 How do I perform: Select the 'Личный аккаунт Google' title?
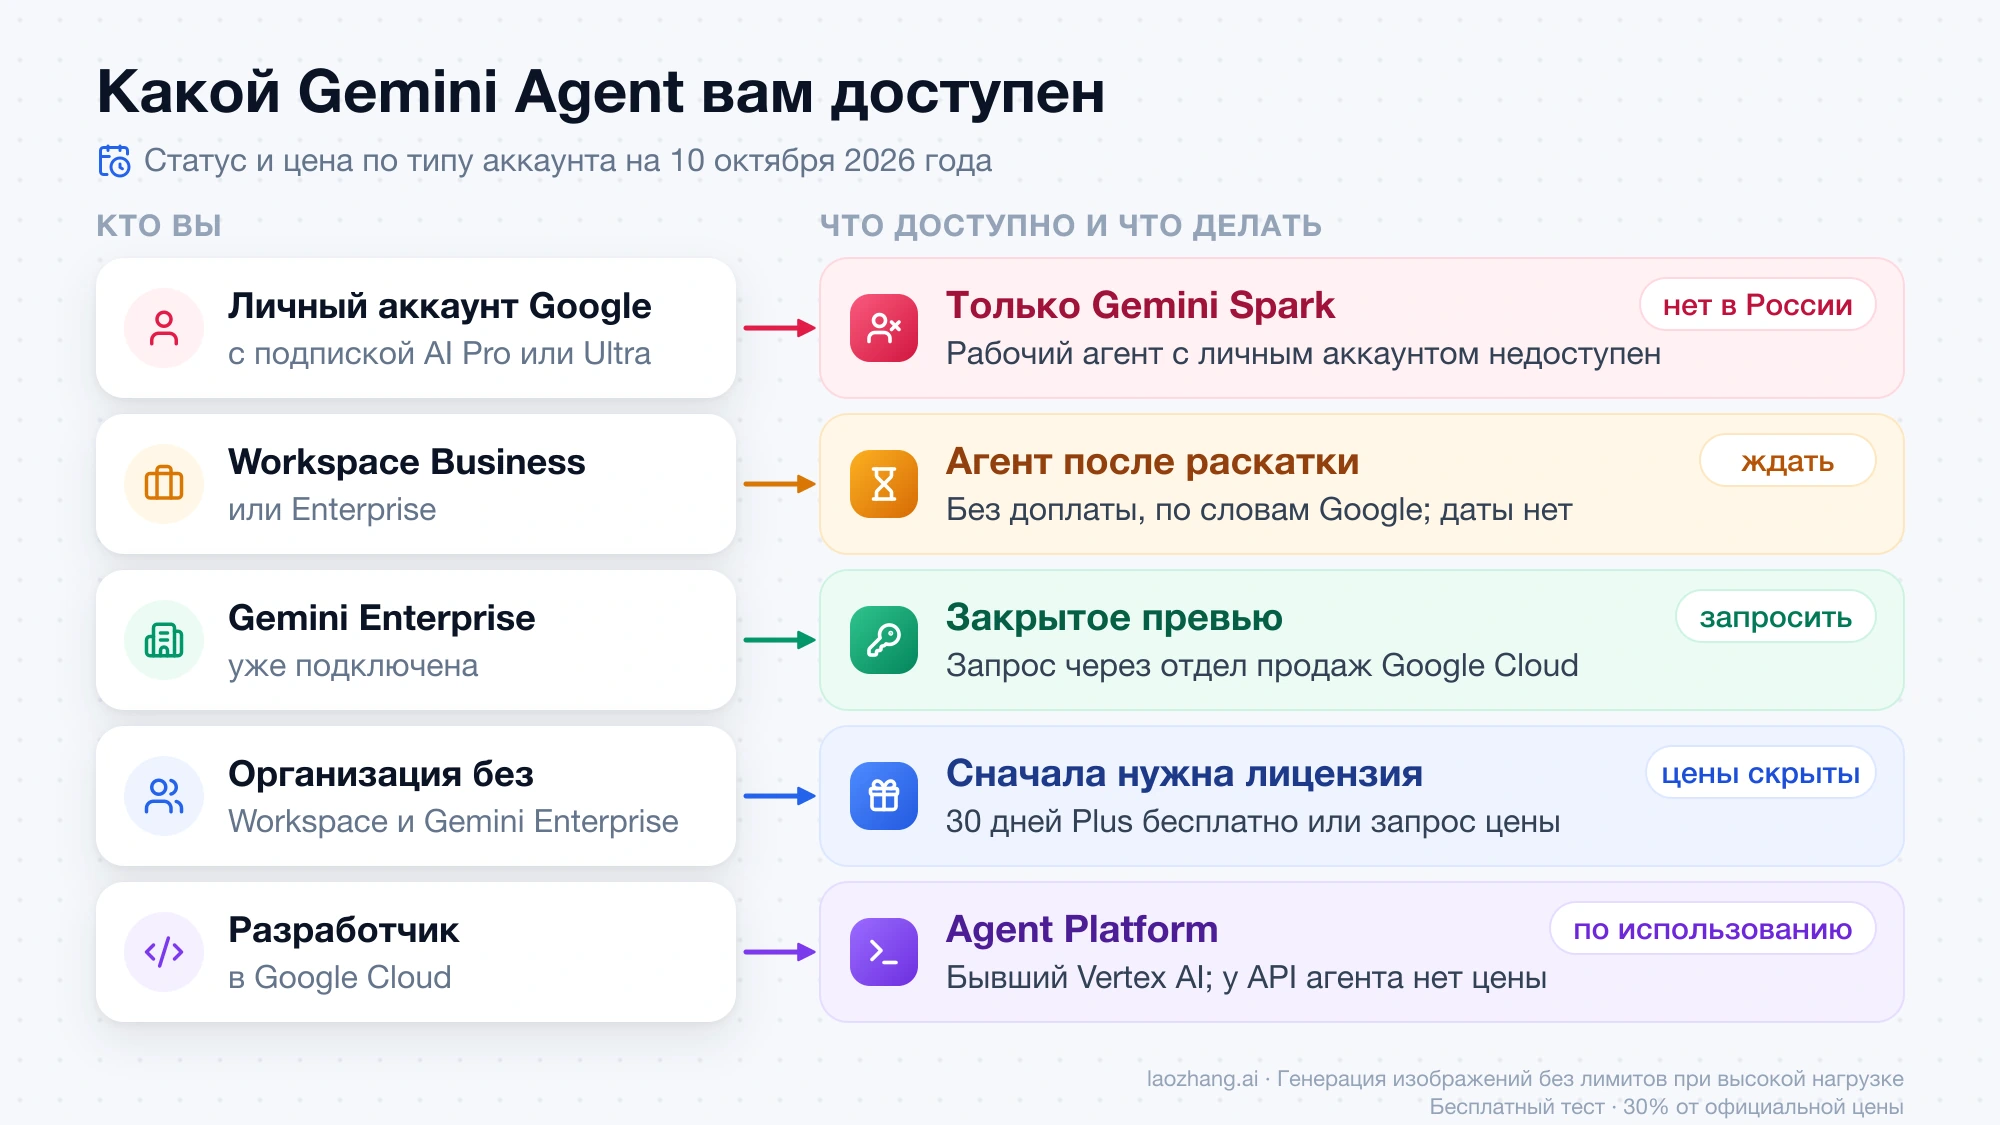click(440, 306)
